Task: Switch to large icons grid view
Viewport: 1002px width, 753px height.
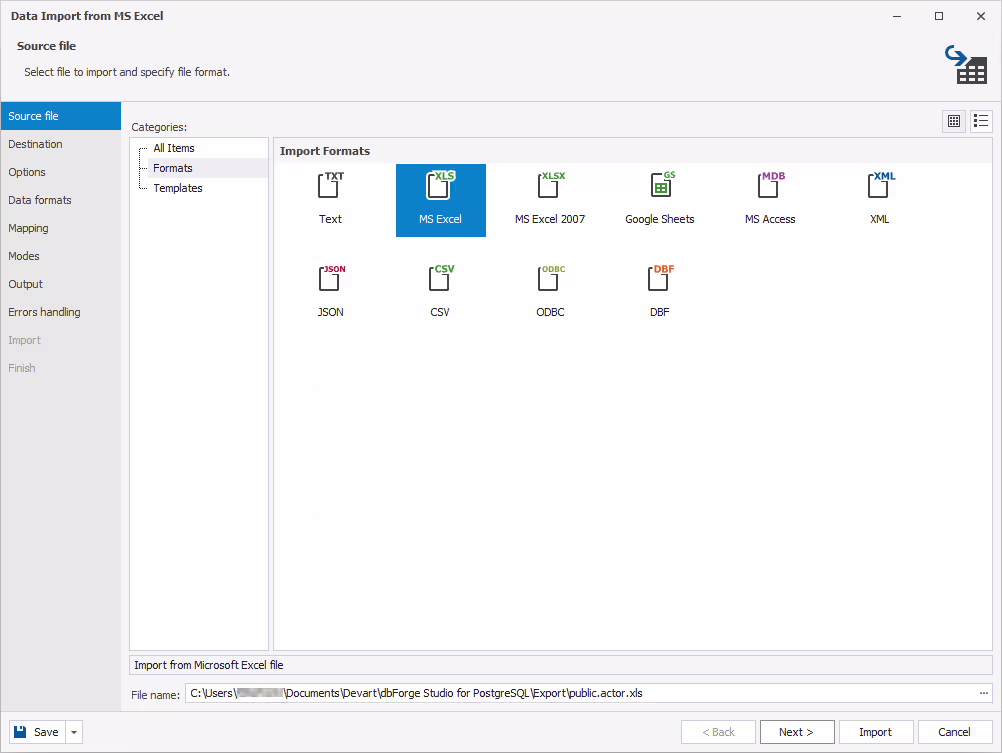Action: [x=954, y=121]
